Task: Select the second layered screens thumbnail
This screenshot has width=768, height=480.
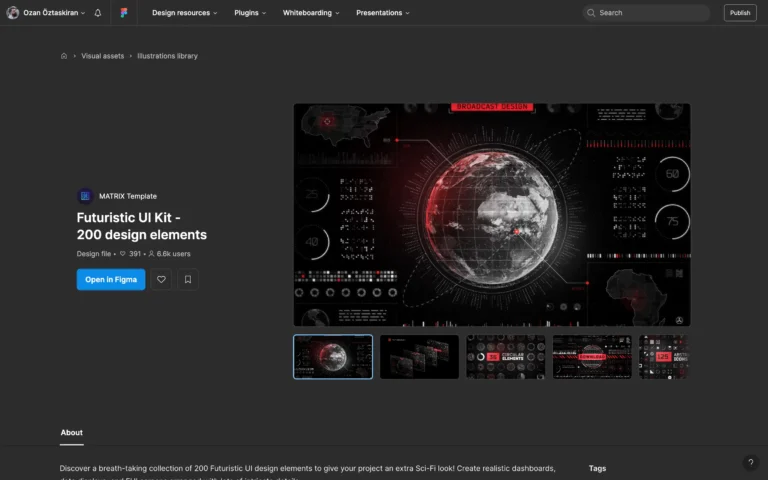Action: [419, 357]
